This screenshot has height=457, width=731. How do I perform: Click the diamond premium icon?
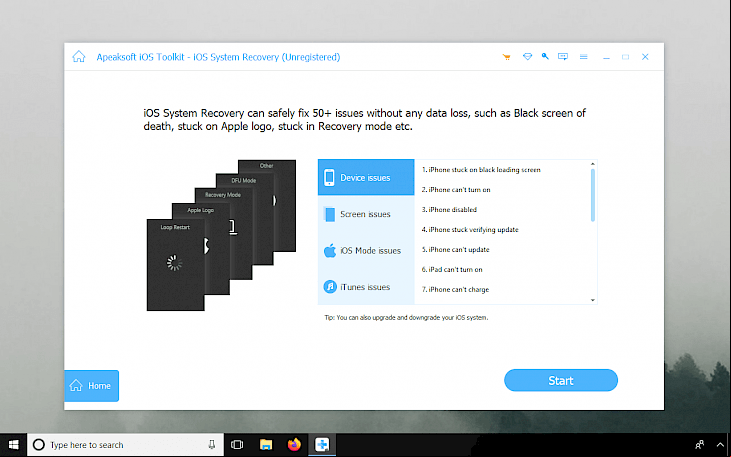coord(527,56)
